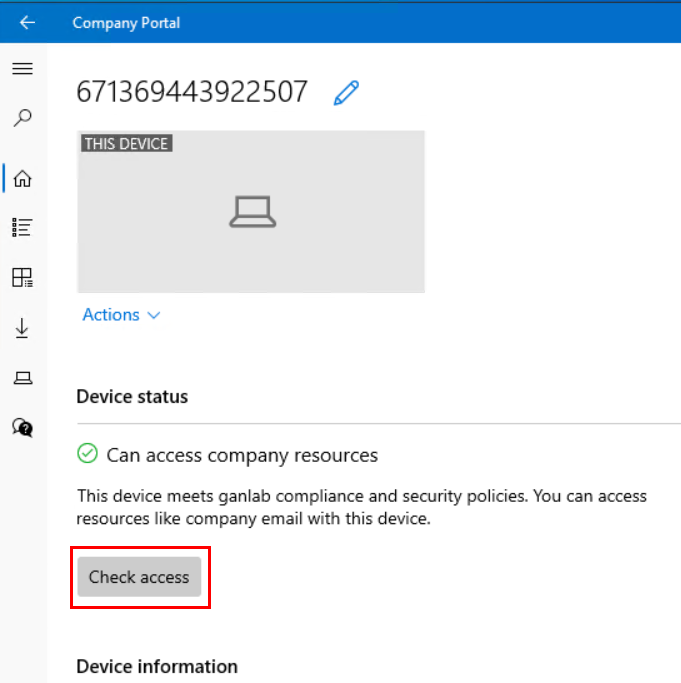Click the Device information heading
This screenshot has height=683, width=681.
coord(157,666)
